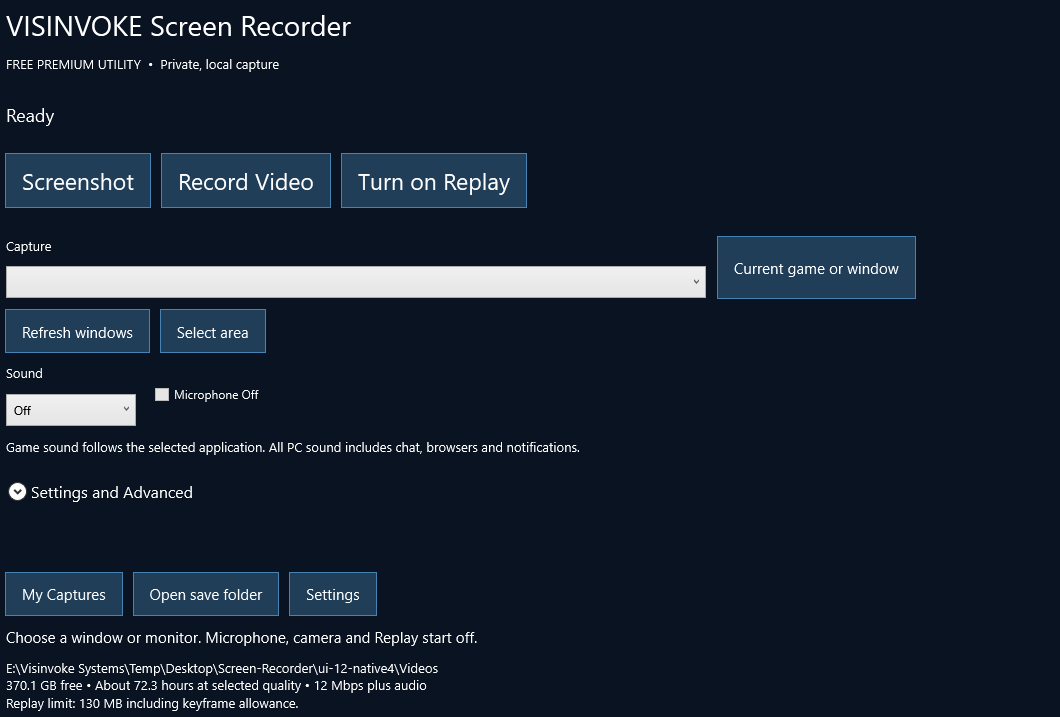This screenshot has width=1060, height=717.
Task: Click the Replay limit: 130 MB line
Action: pyautogui.click(x=152, y=703)
